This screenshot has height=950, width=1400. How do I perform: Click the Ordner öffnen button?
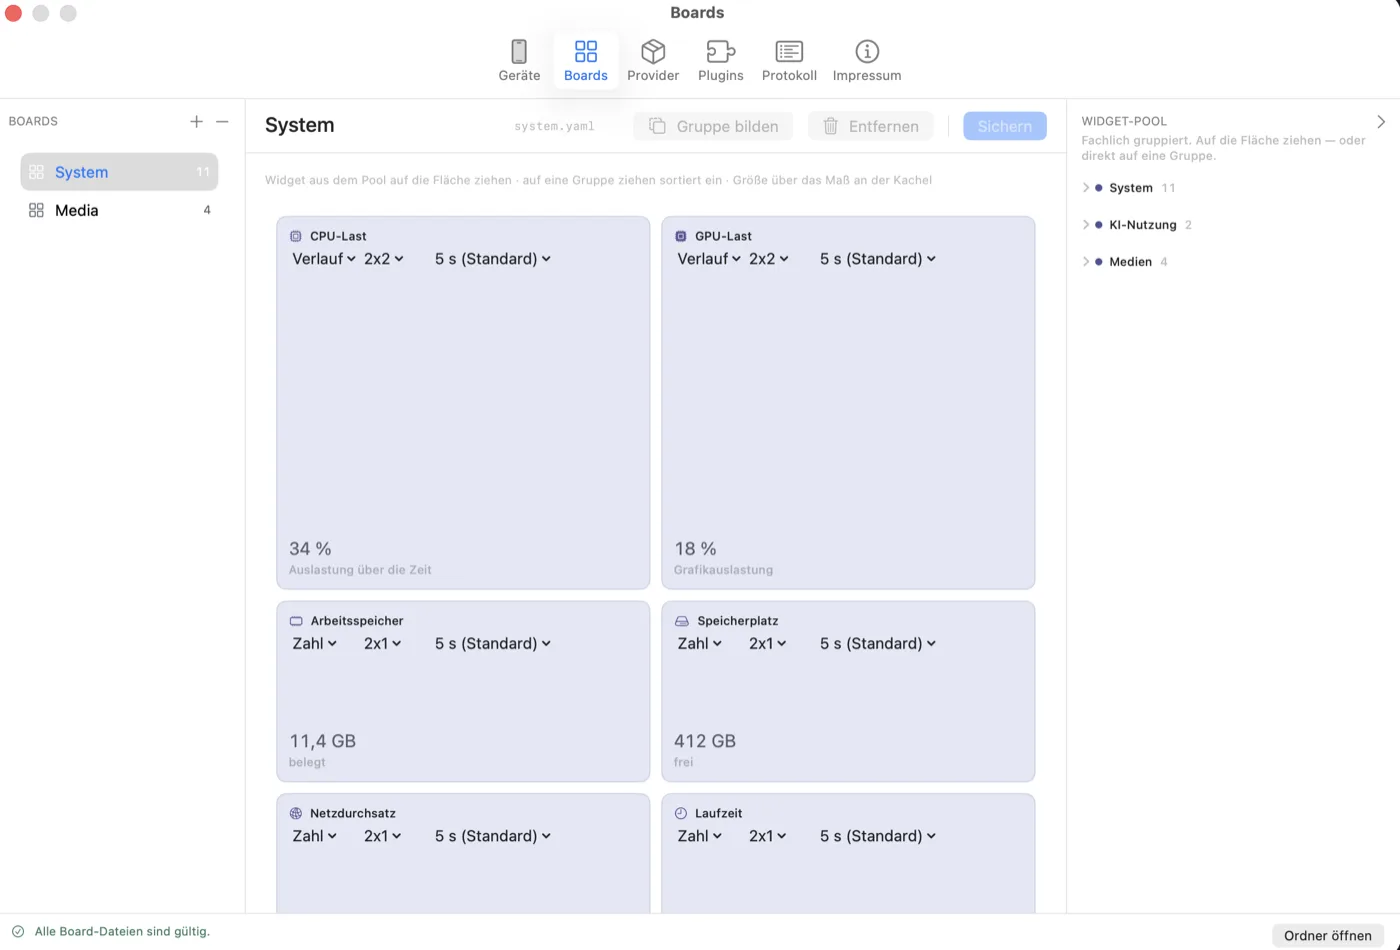coord(1328,936)
